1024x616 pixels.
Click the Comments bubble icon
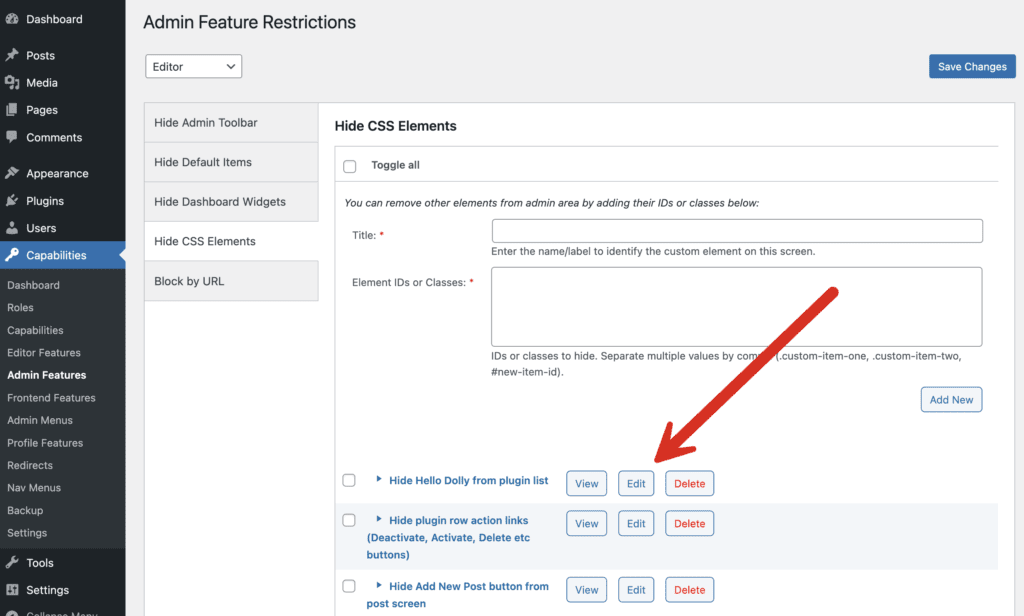click(12, 137)
